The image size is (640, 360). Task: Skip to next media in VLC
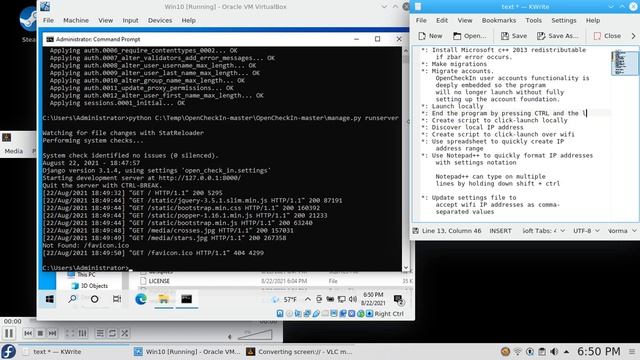[x=52, y=333]
